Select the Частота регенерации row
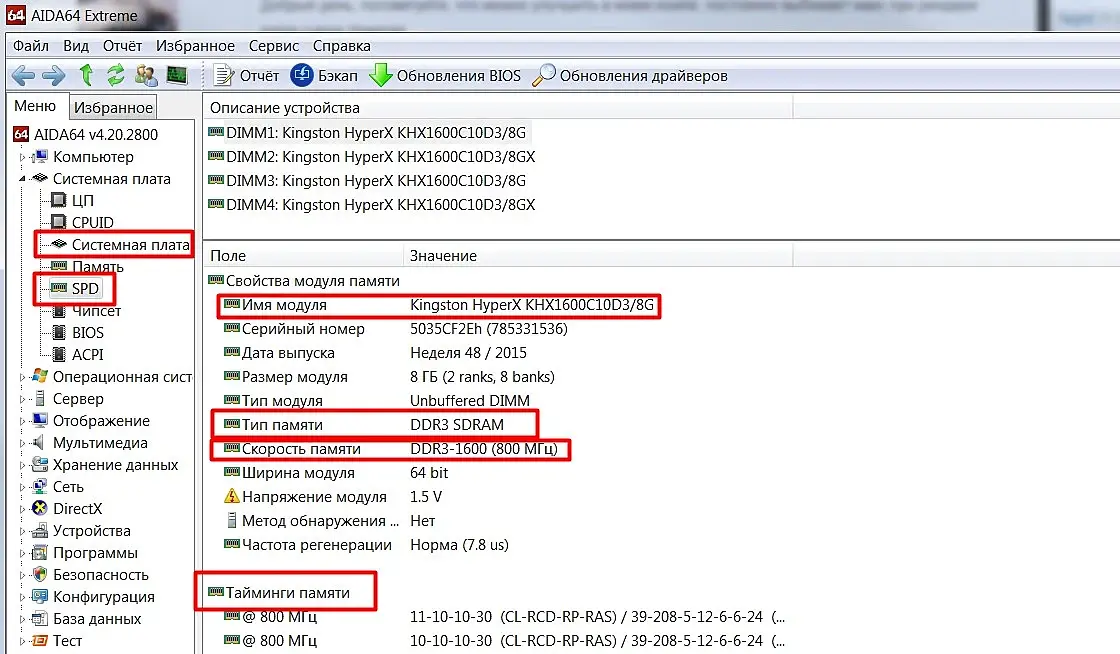Image resolution: width=1120 pixels, height=654 pixels. (x=366, y=545)
